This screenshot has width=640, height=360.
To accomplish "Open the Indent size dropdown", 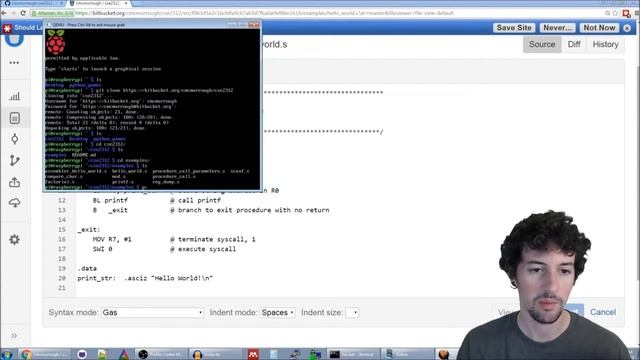I will tap(352, 313).
